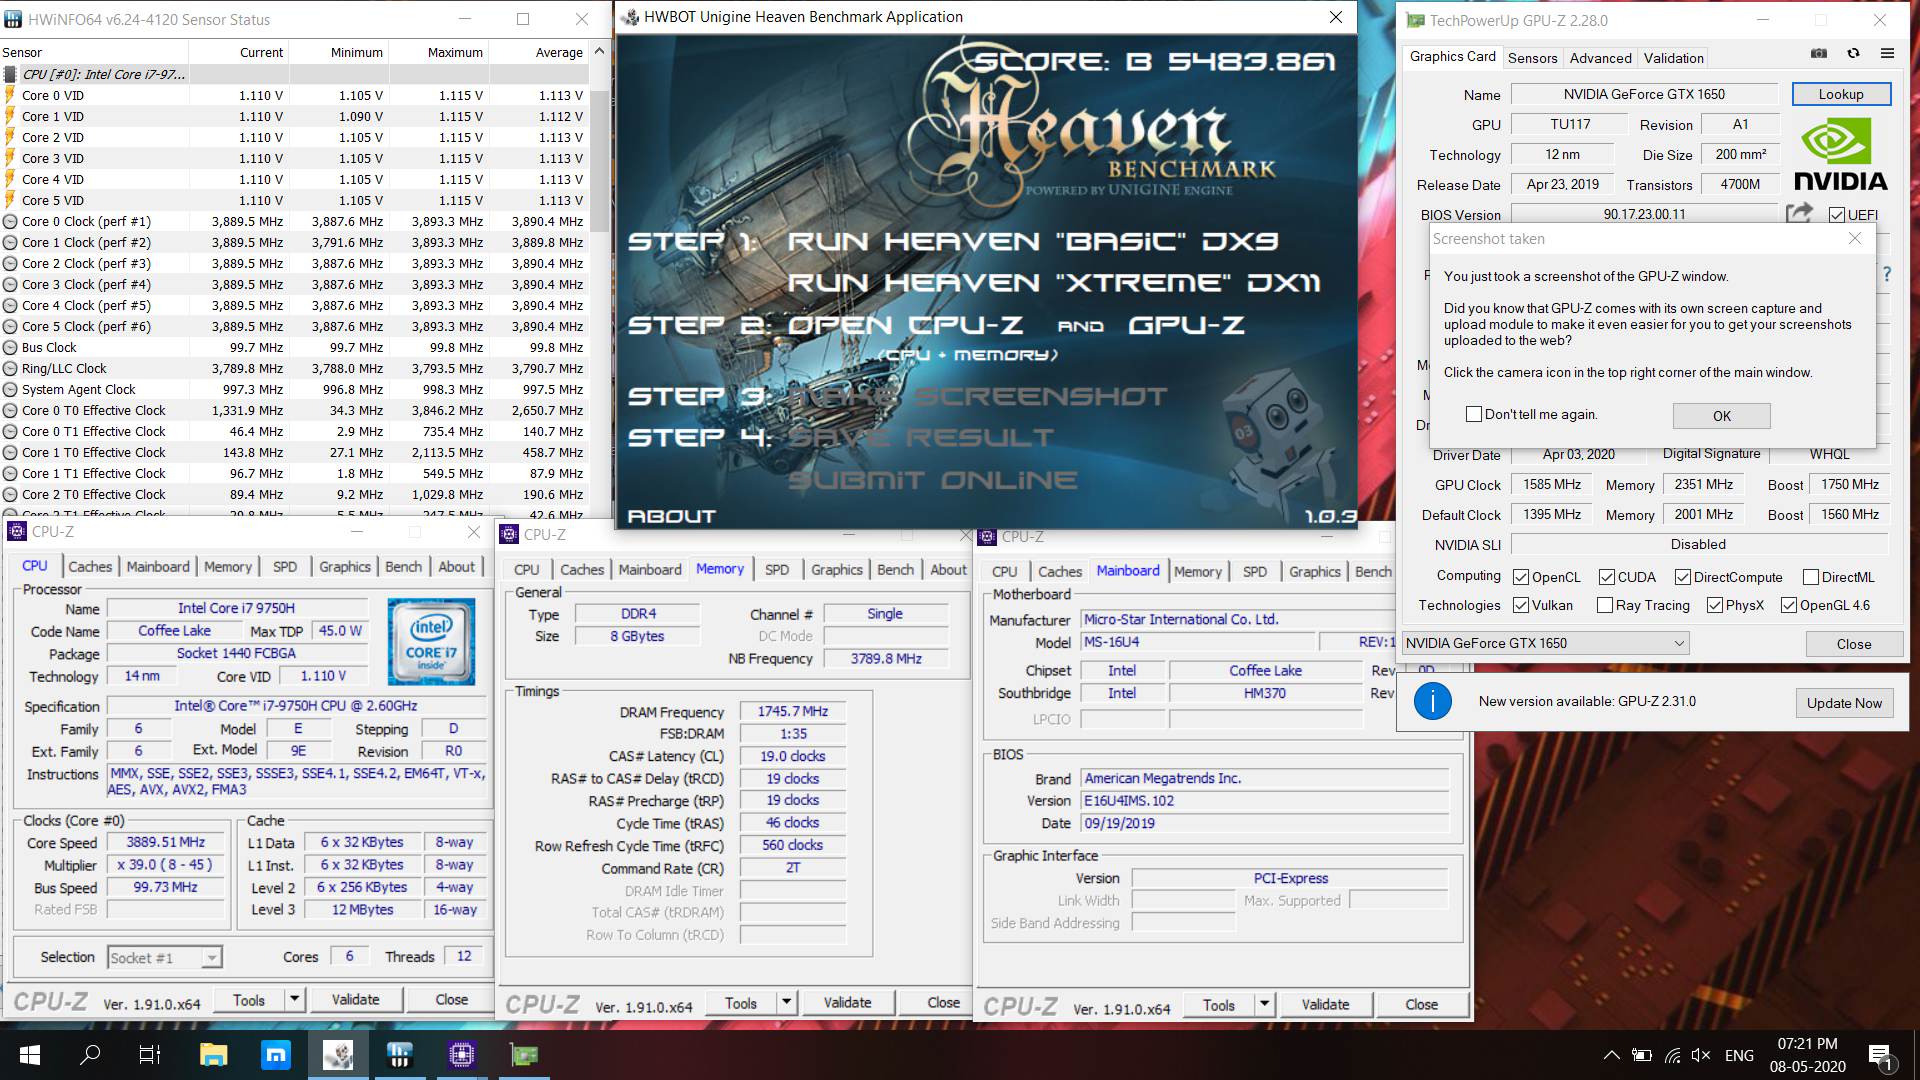Expand Tools arrow in the Mainboard tab window
The width and height of the screenshot is (1920, 1080).
1264,1004
